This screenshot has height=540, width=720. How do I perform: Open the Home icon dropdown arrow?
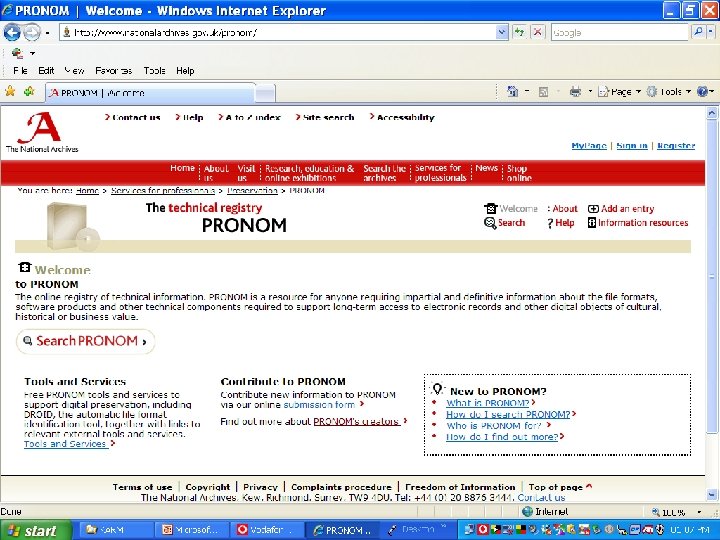(x=527, y=92)
